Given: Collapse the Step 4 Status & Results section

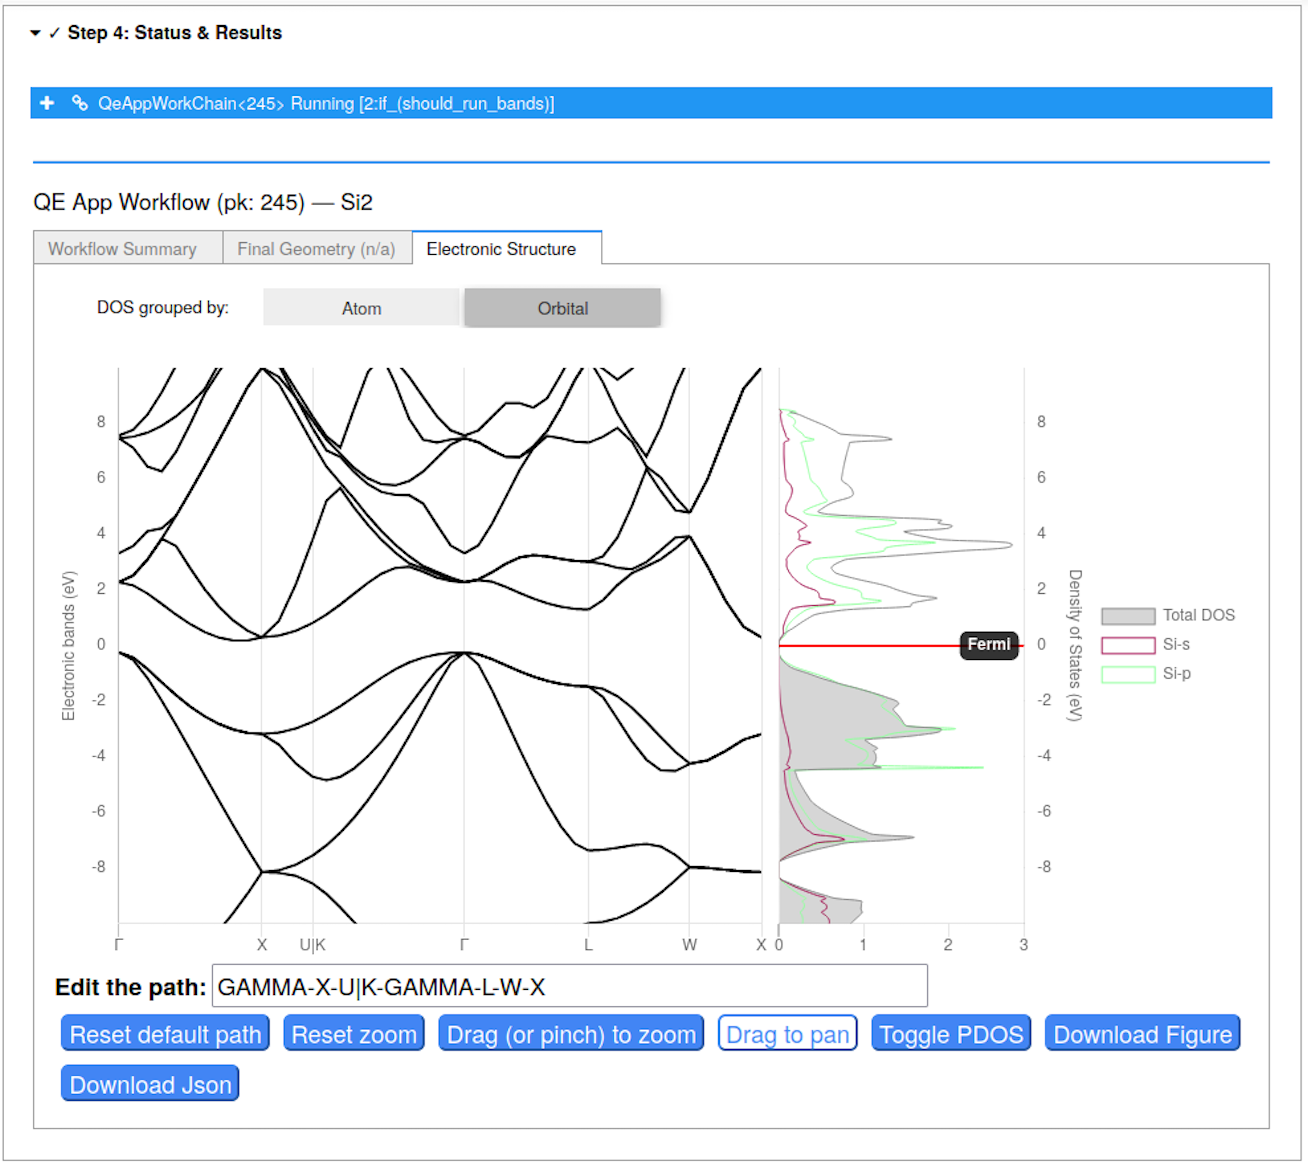Looking at the screenshot, I should pos(36,33).
